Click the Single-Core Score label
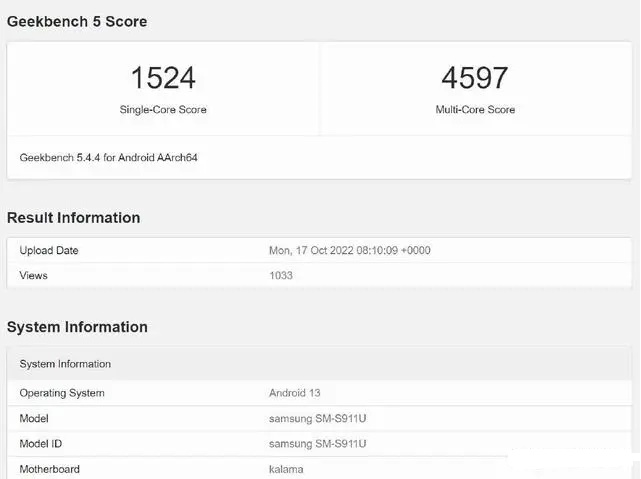The width and height of the screenshot is (641, 479). click(x=163, y=110)
